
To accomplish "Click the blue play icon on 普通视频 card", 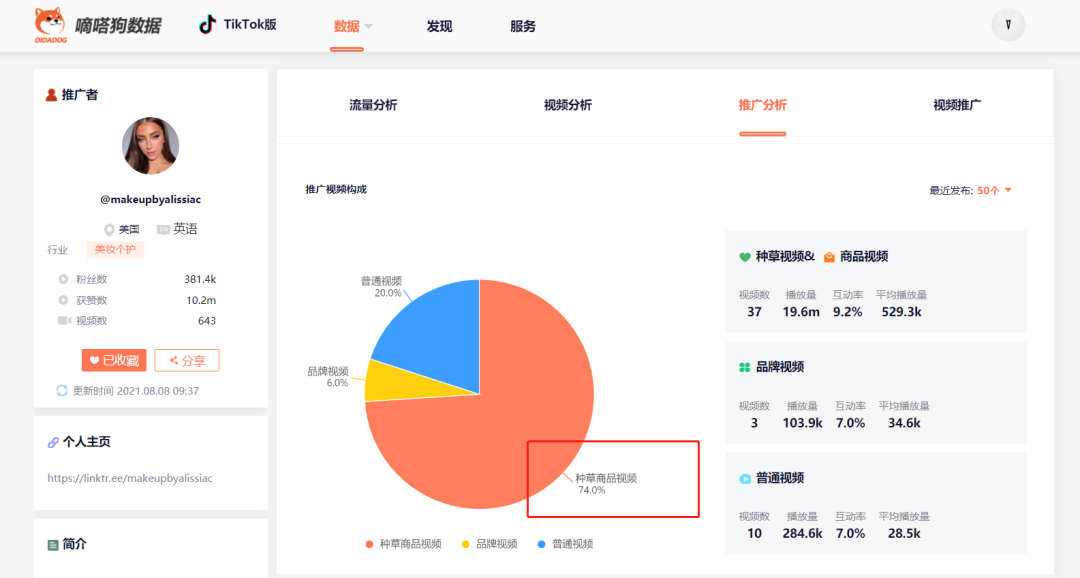I will [x=744, y=479].
